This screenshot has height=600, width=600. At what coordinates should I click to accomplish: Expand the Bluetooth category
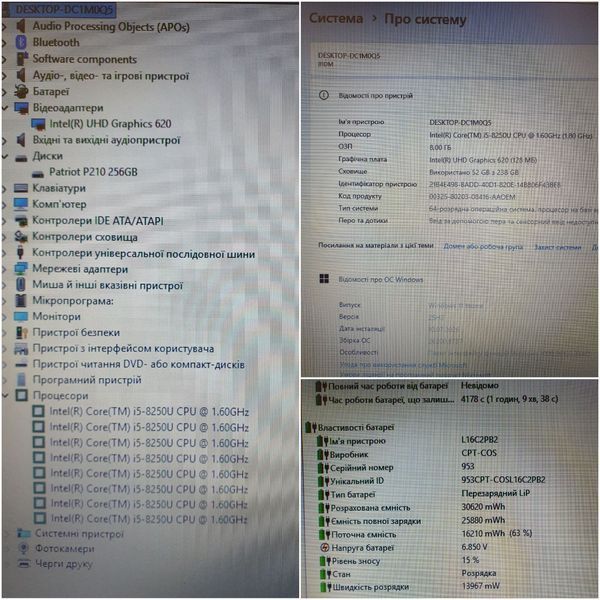[x=5, y=42]
